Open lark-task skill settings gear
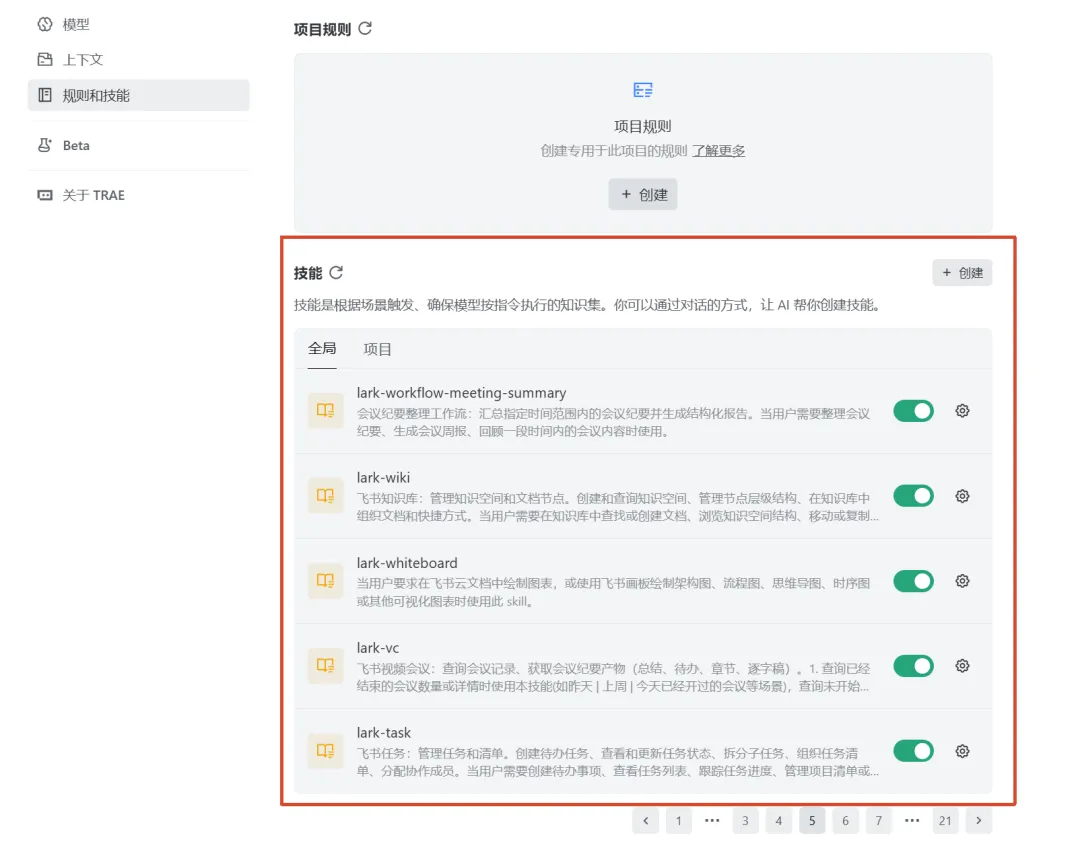The width and height of the screenshot is (1080, 850). point(962,751)
